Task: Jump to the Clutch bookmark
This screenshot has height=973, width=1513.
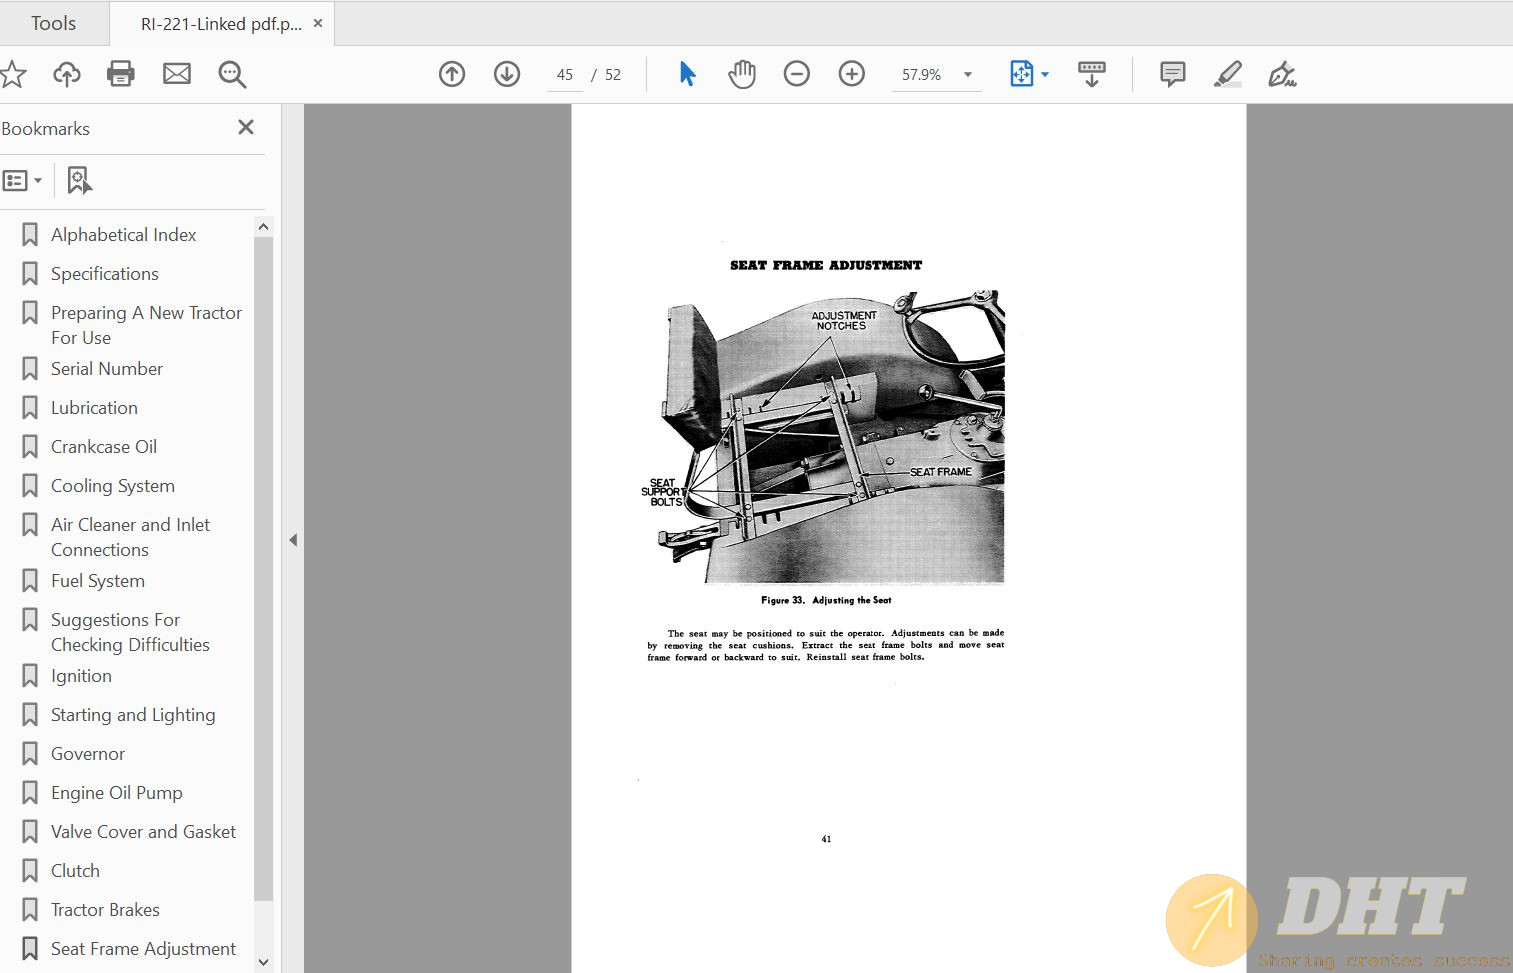Action: [x=75, y=871]
